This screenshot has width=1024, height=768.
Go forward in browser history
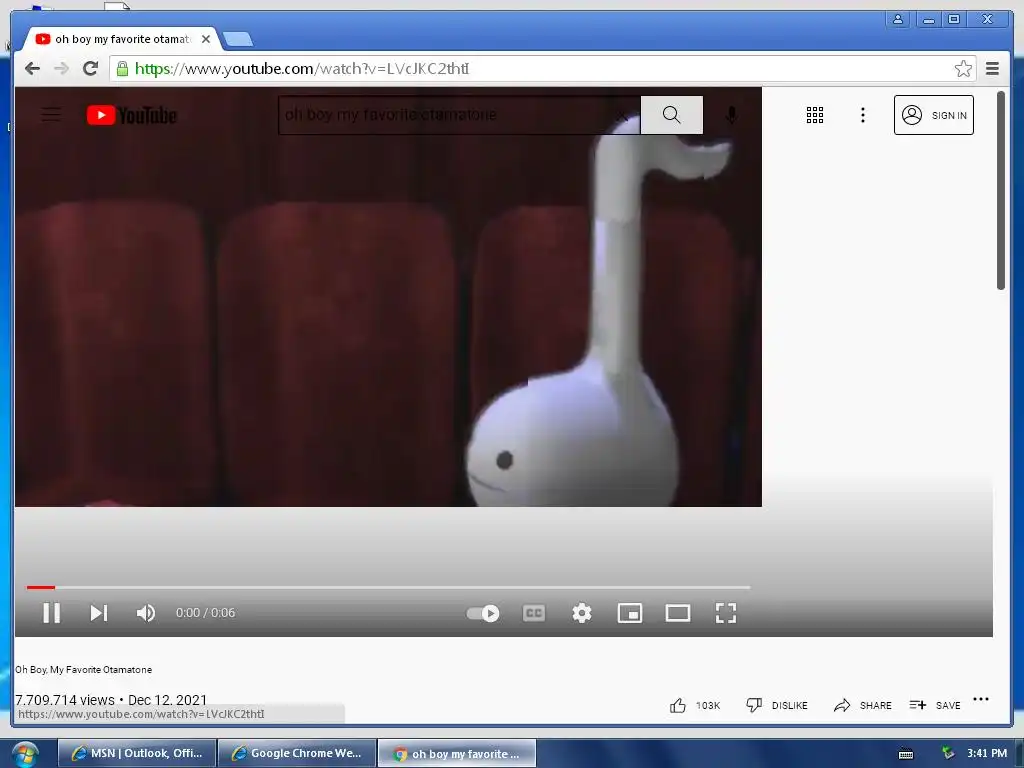tap(61, 69)
